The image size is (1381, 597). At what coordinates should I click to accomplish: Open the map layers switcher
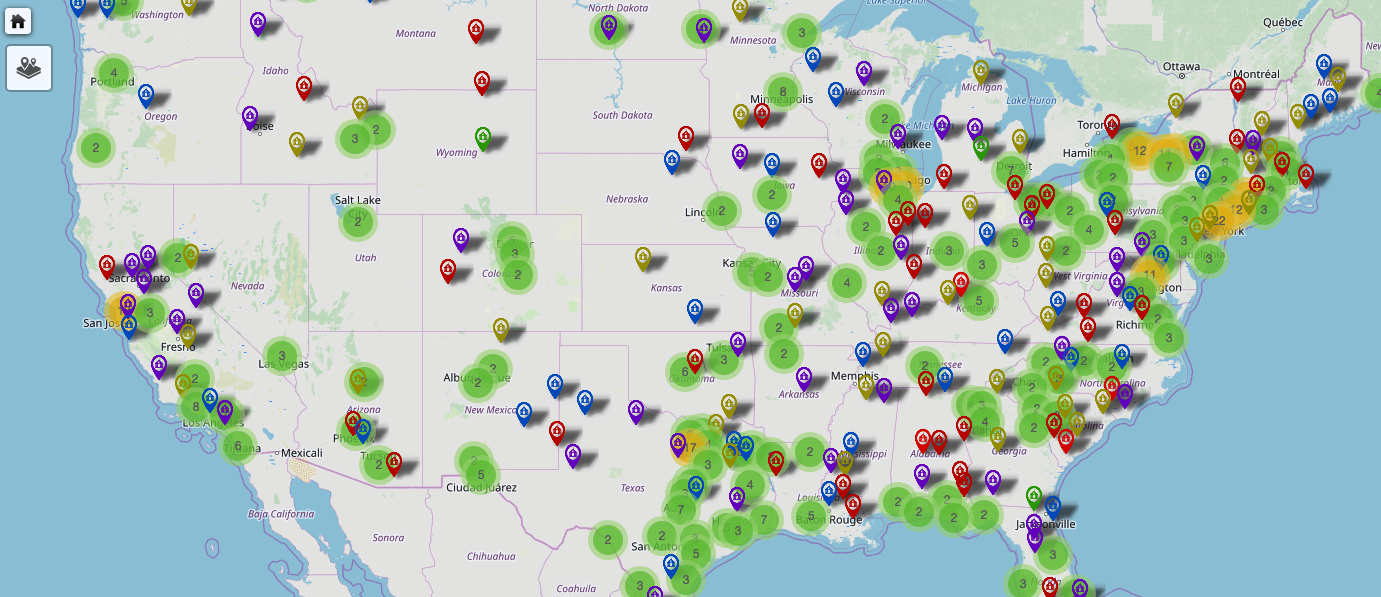(x=27, y=67)
